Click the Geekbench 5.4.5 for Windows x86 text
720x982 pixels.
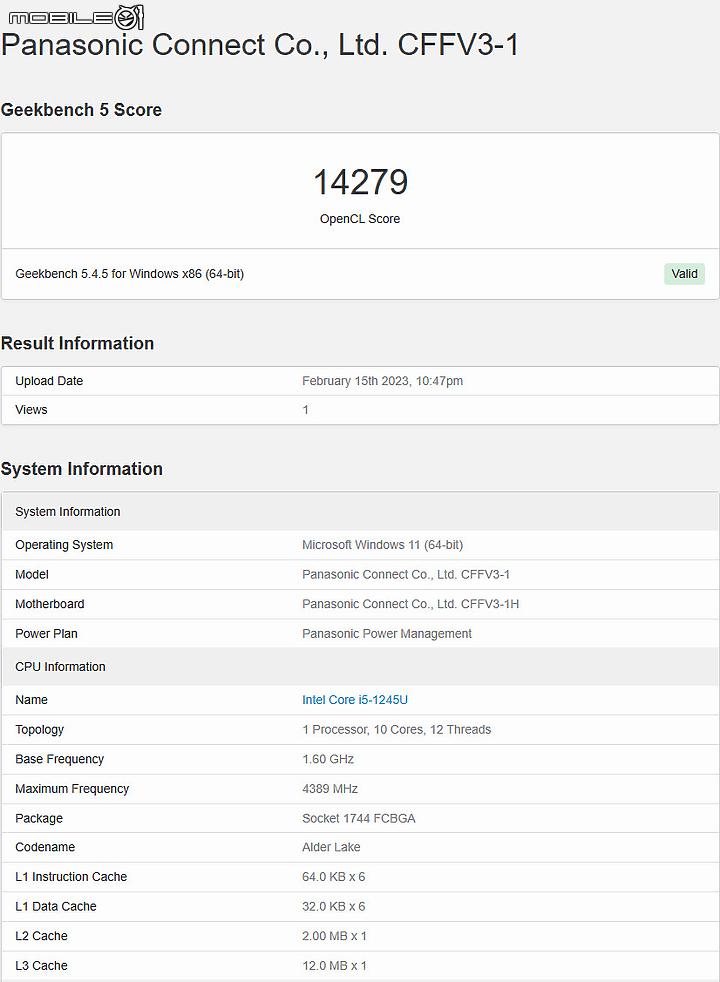pyautogui.click(x=130, y=274)
